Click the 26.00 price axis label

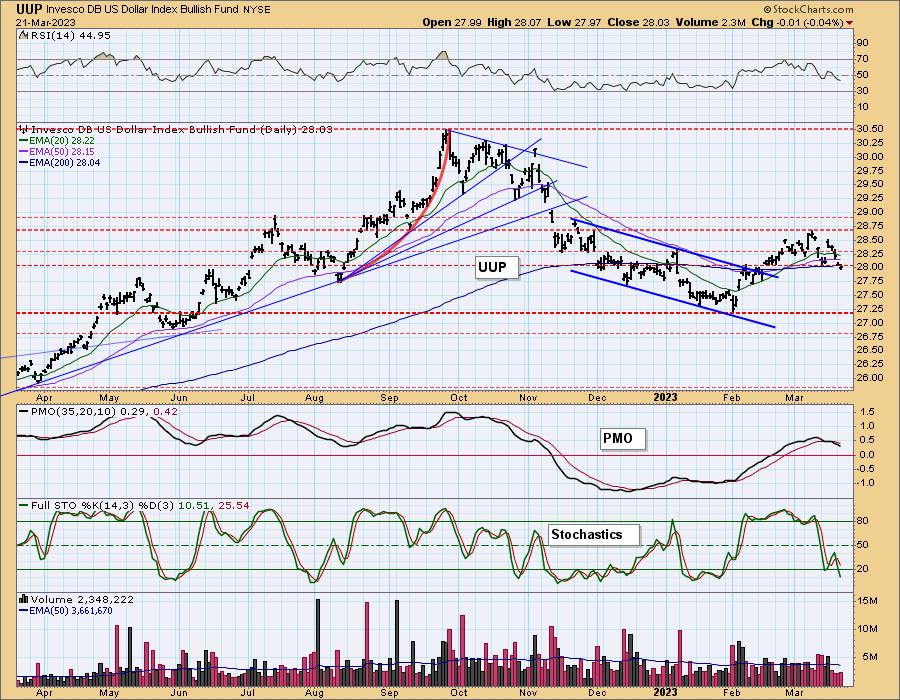click(x=870, y=378)
